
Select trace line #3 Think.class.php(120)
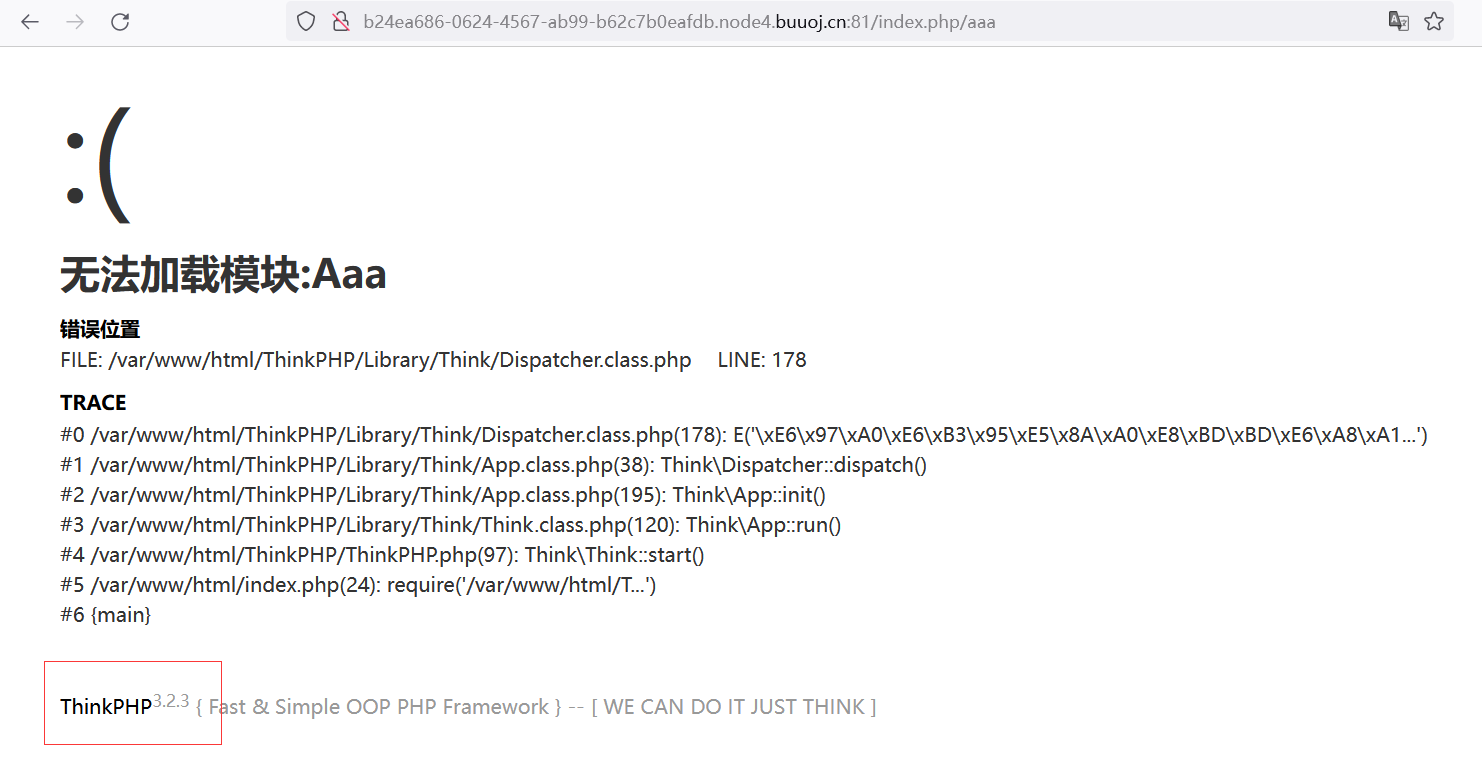click(x=451, y=525)
